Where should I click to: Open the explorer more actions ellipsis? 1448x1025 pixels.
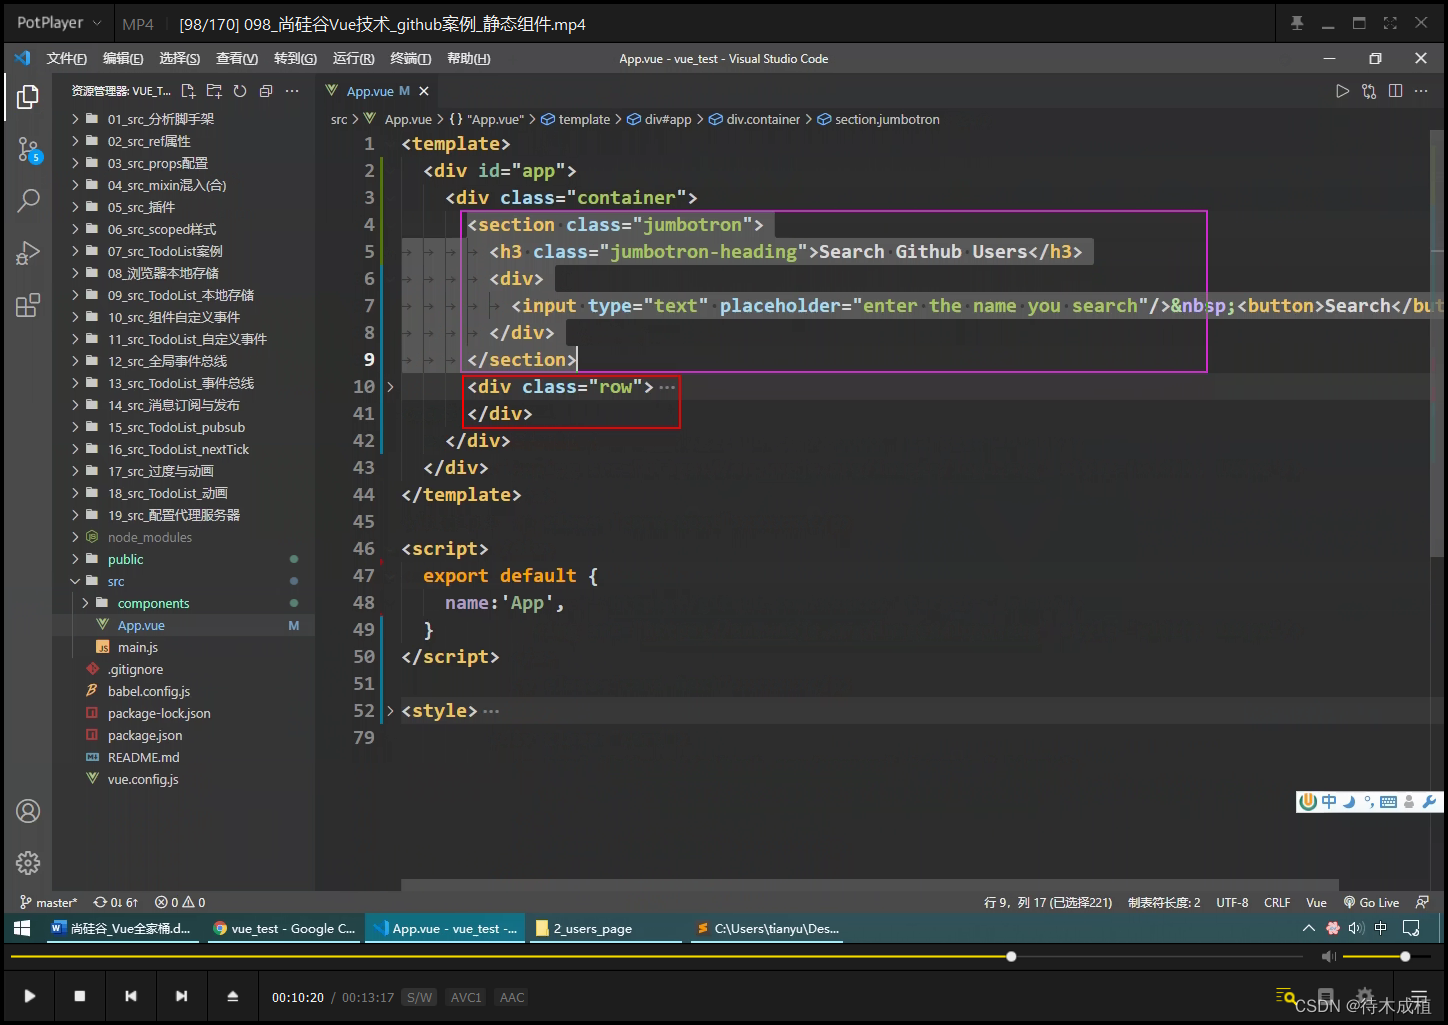[x=292, y=91]
